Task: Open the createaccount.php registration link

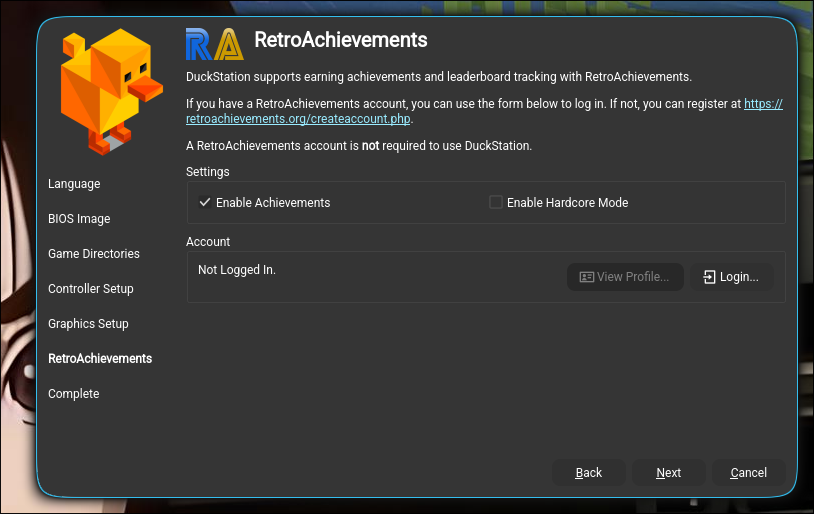Action: (298, 119)
